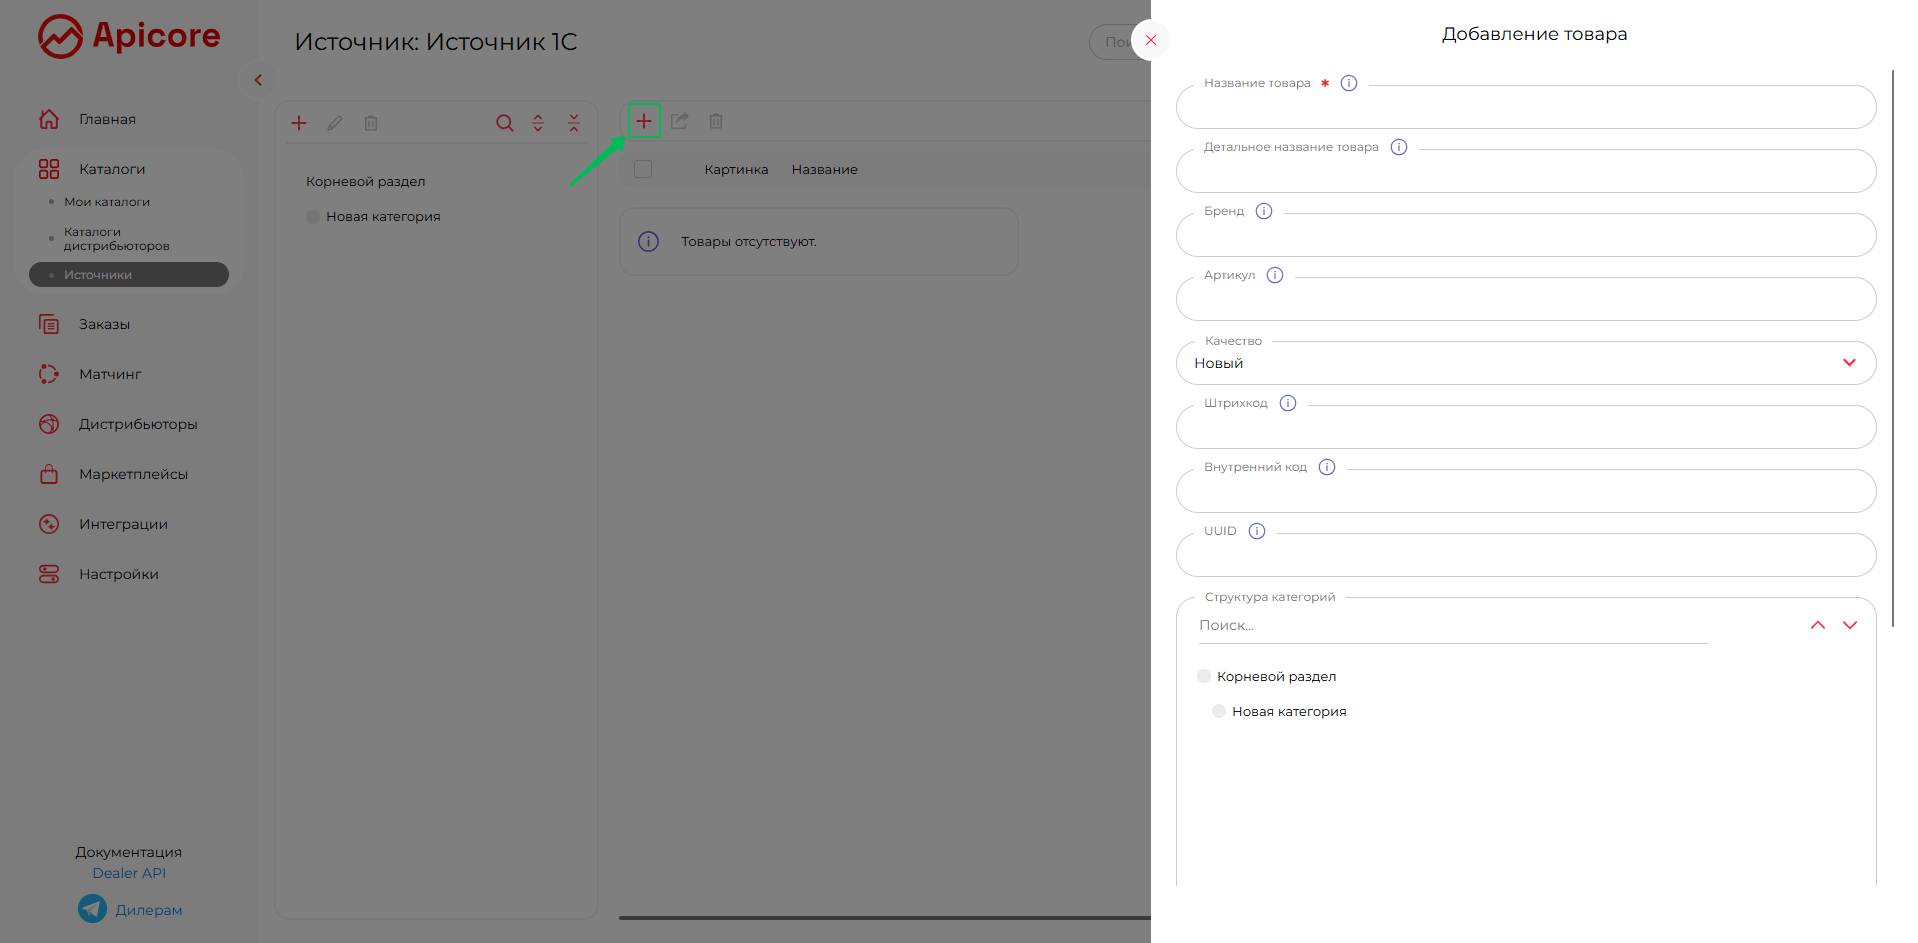Select Новая категория radio in form tree
The image size is (1918, 943).
pos(1218,711)
